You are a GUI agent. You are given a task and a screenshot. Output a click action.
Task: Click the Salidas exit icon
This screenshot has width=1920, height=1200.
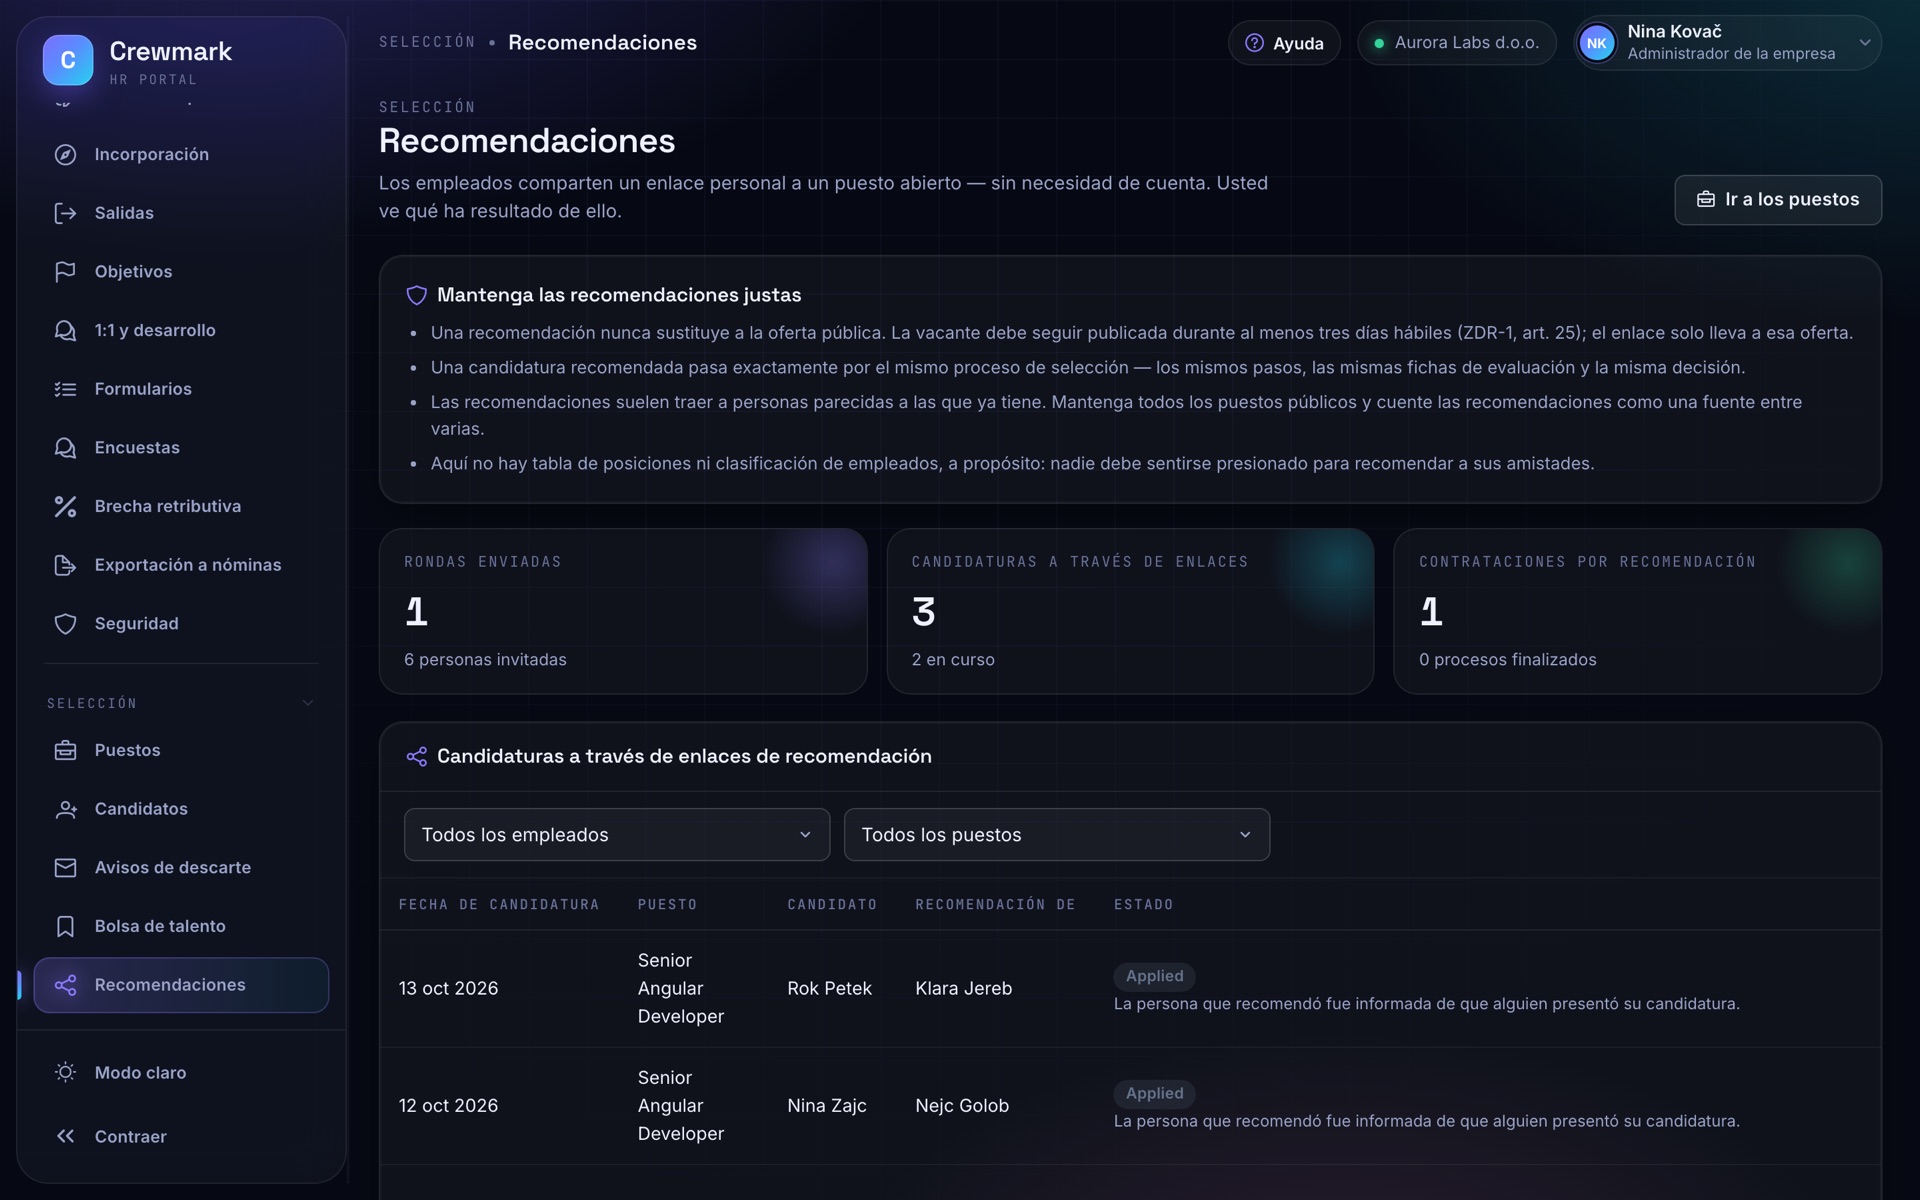pos(65,213)
